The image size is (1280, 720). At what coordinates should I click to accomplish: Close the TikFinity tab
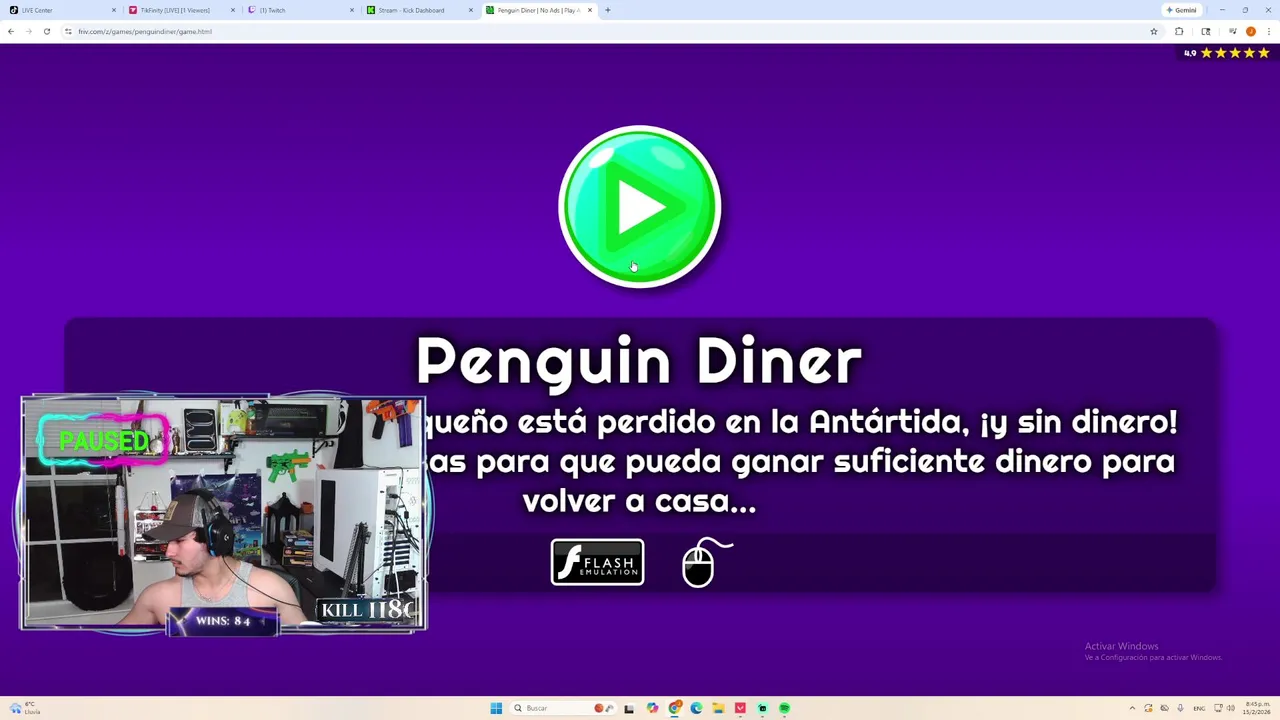pyautogui.click(x=233, y=10)
